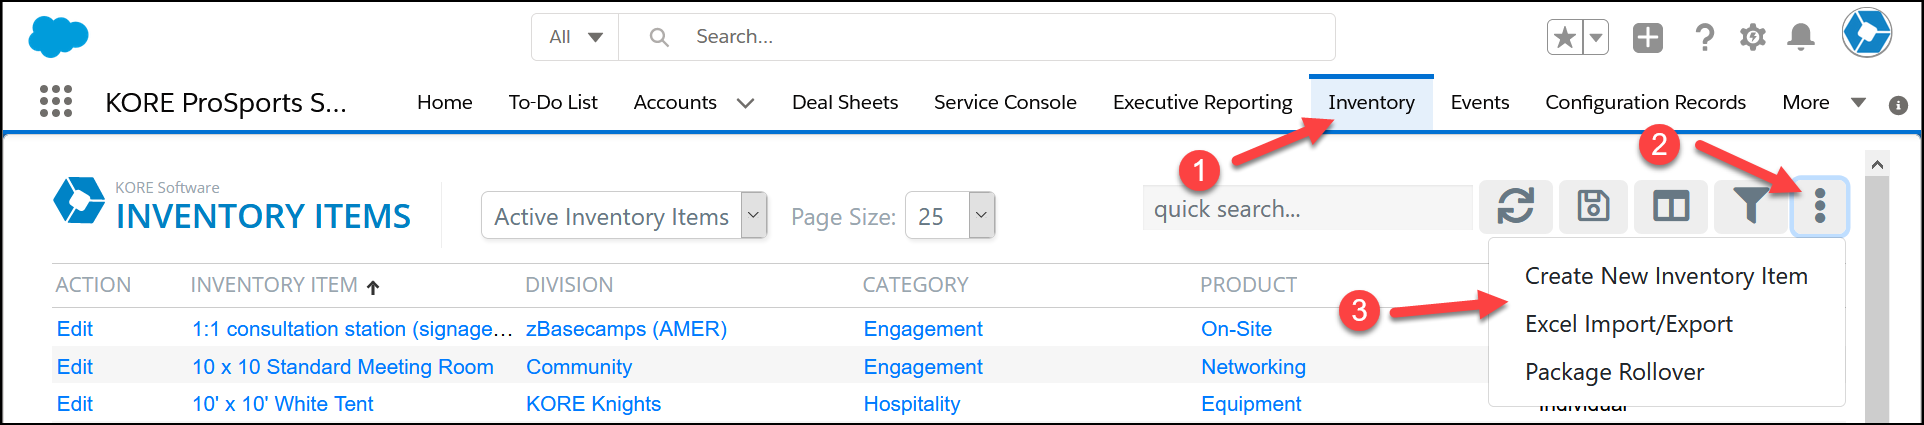Open the zBasecamps (AMER) division link

click(626, 329)
